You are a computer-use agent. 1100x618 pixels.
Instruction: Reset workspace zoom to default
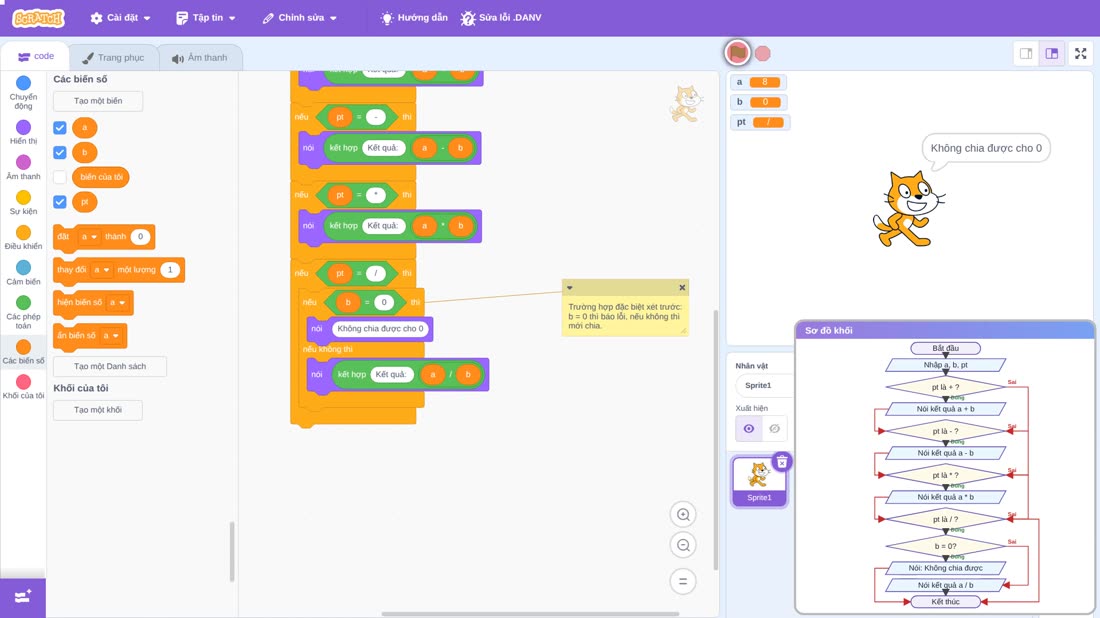(683, 581)
